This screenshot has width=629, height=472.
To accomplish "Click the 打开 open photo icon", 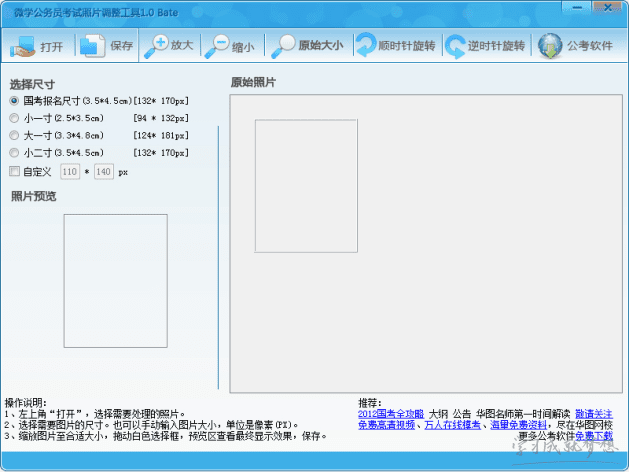I will [23, 46].
